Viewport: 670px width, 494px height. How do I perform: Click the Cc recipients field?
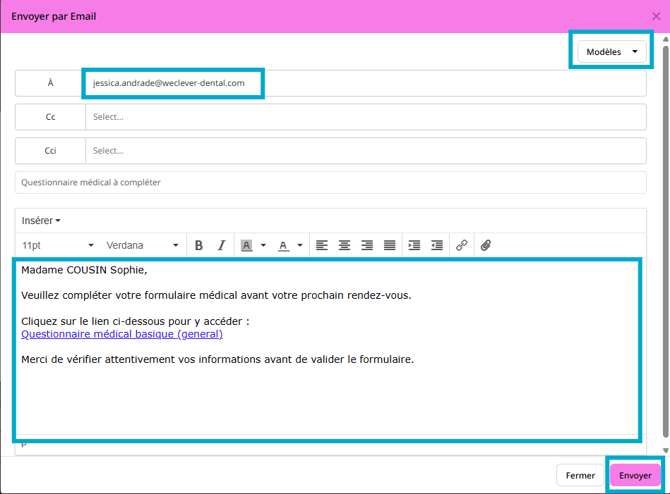pyautogui.click(x=366, y=117)
